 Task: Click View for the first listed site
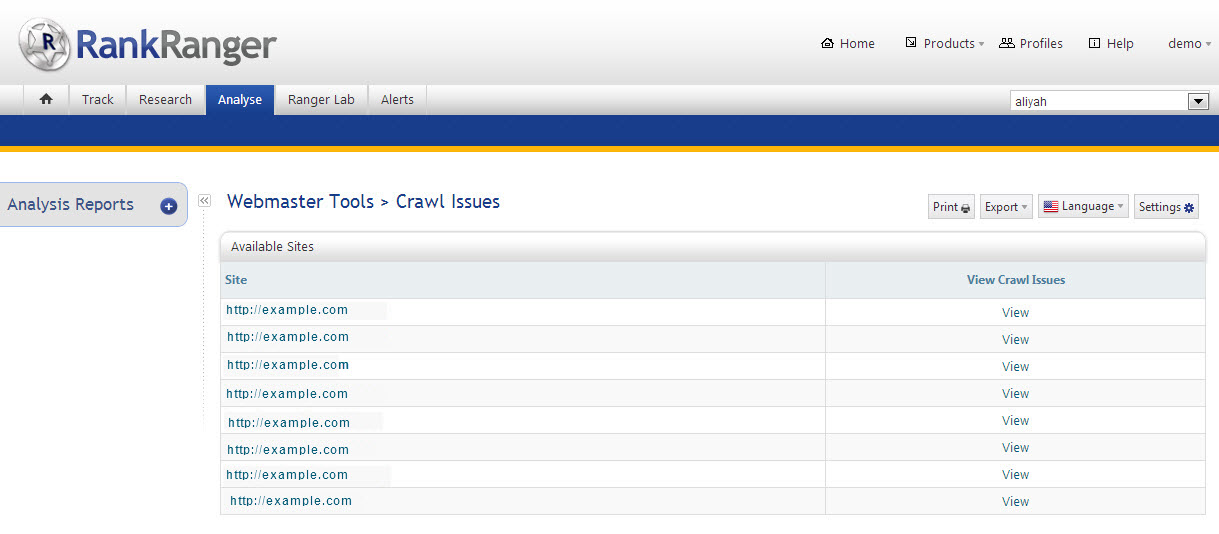(x=1015, y=313)
